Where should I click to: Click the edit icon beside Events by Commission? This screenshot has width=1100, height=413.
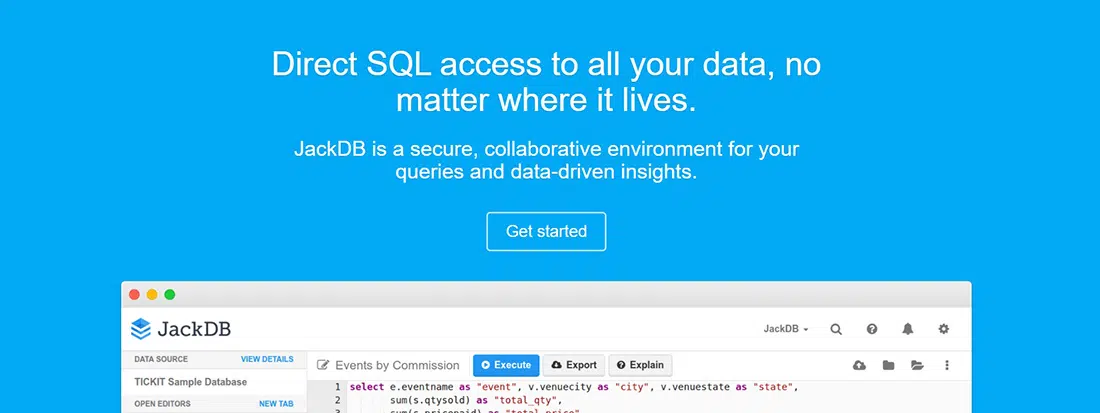323,365
